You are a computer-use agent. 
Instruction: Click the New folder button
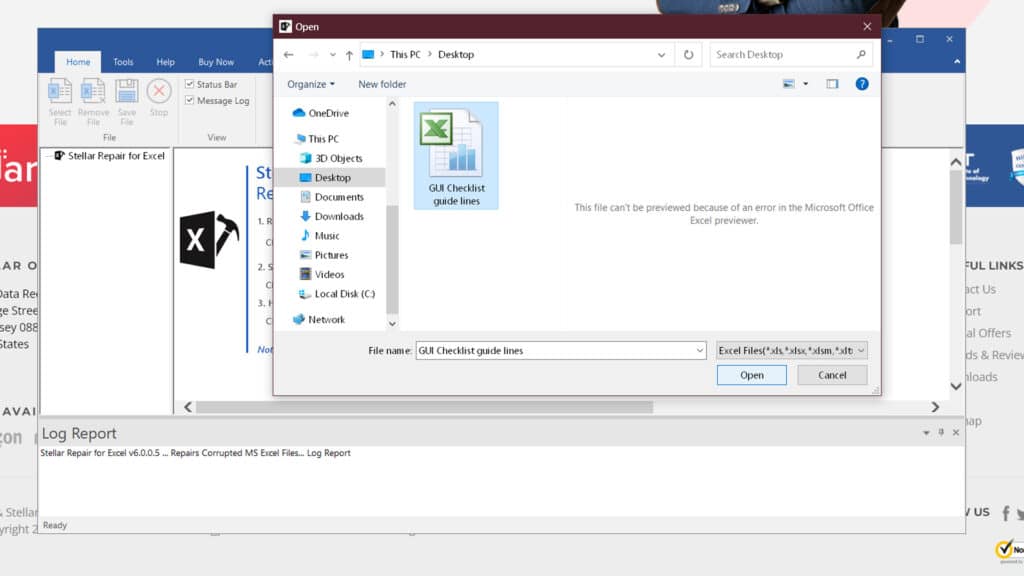pos(382,84)
